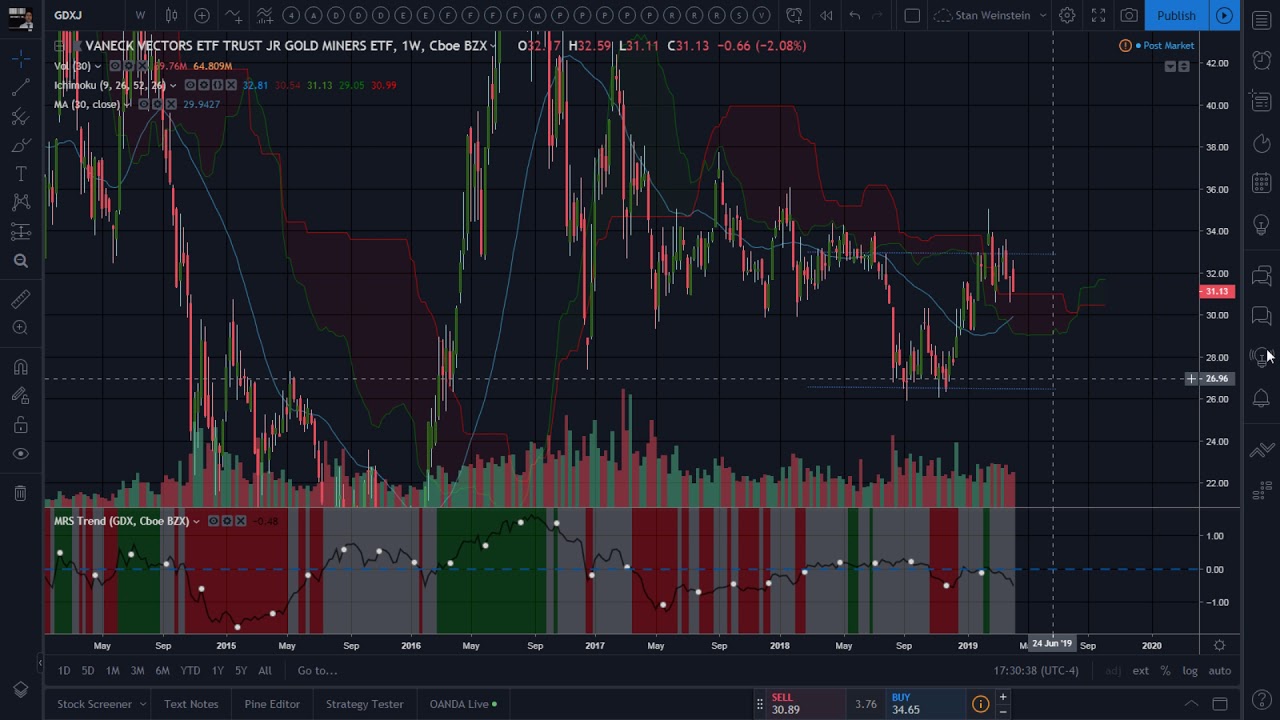This screenshot has height=720, width=1280.
Task: Open the Pine Editor tab
Action: coord(272,704)
